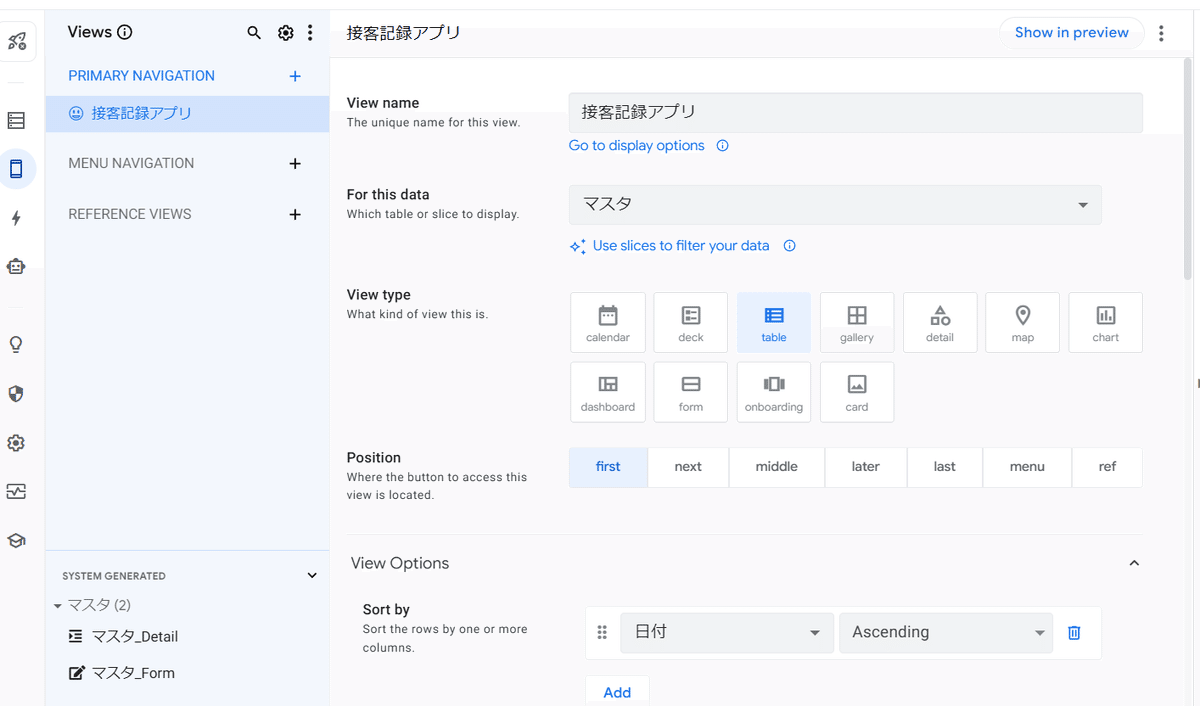Open the Manage monitor icon in sidebar
1200x706 pixels.
[16, 492]
